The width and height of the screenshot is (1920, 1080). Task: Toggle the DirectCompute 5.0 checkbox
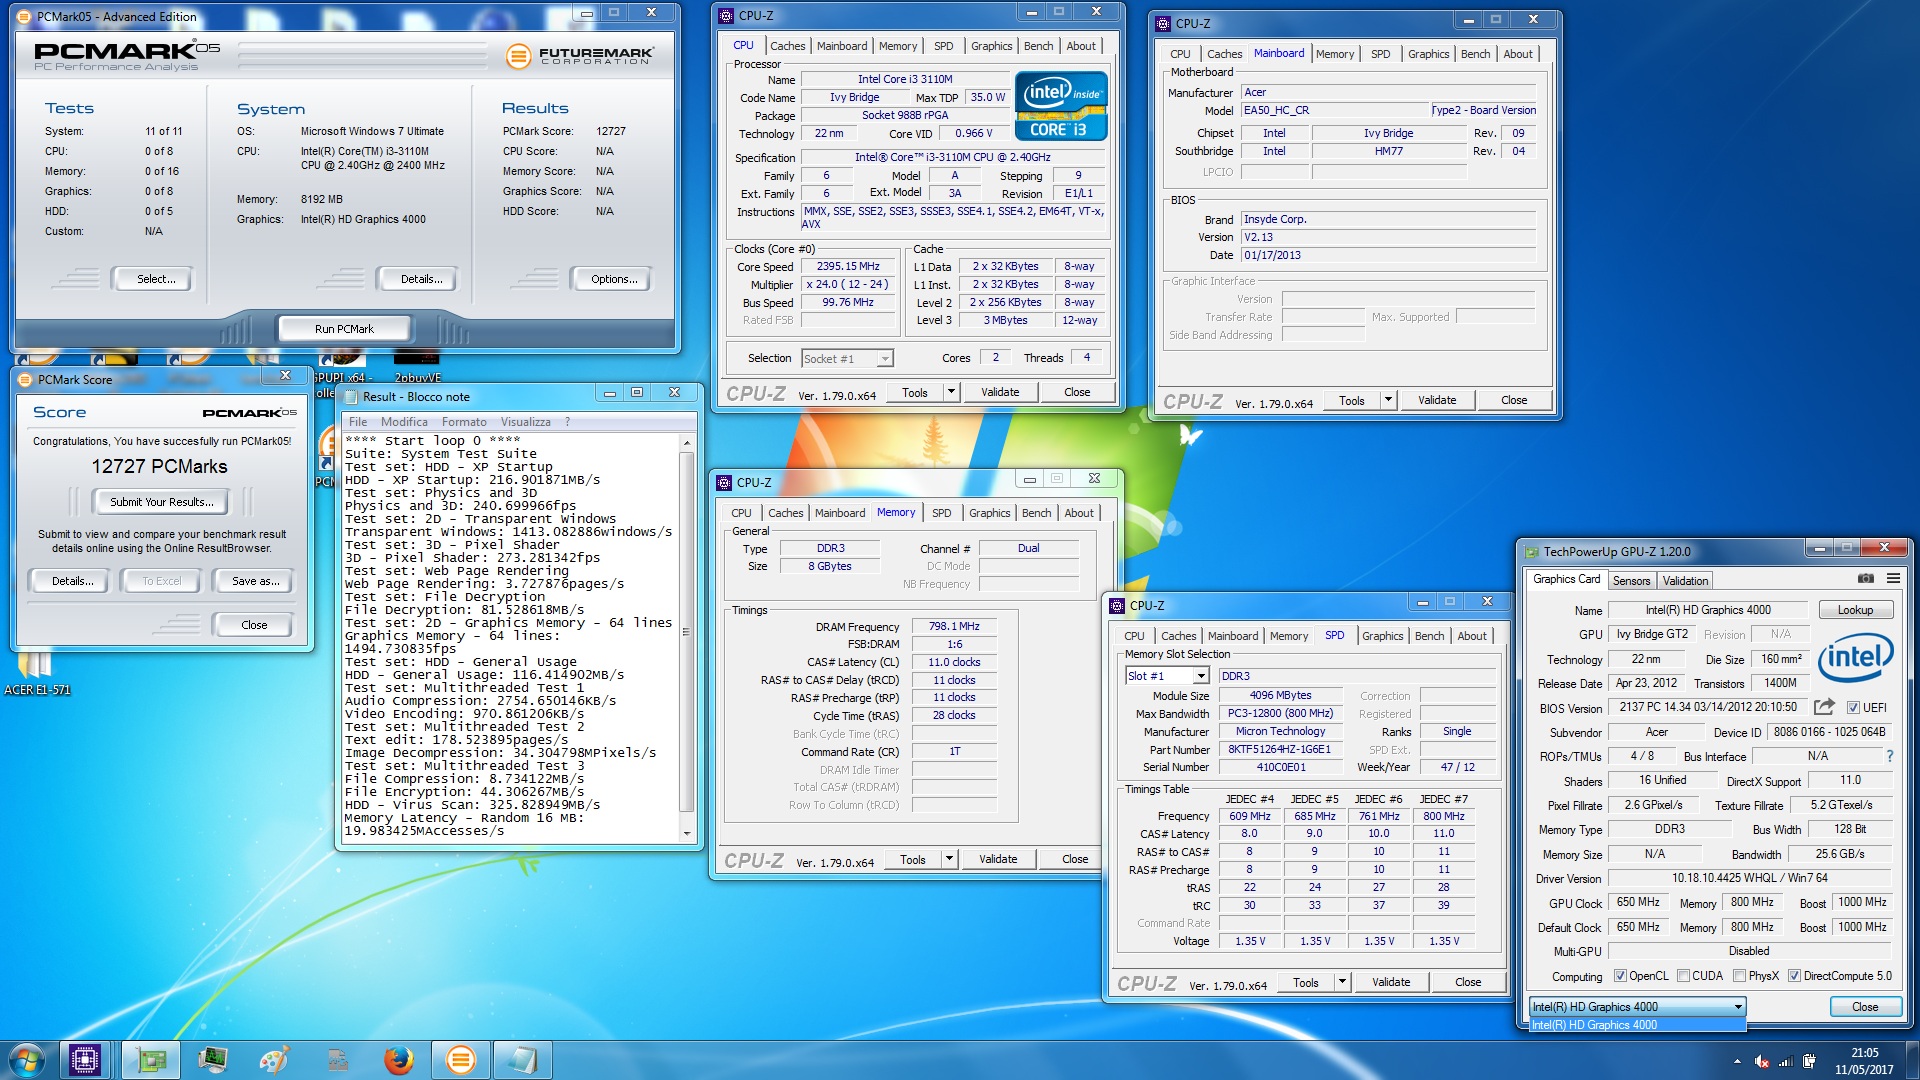click(x=1794, y=976)
